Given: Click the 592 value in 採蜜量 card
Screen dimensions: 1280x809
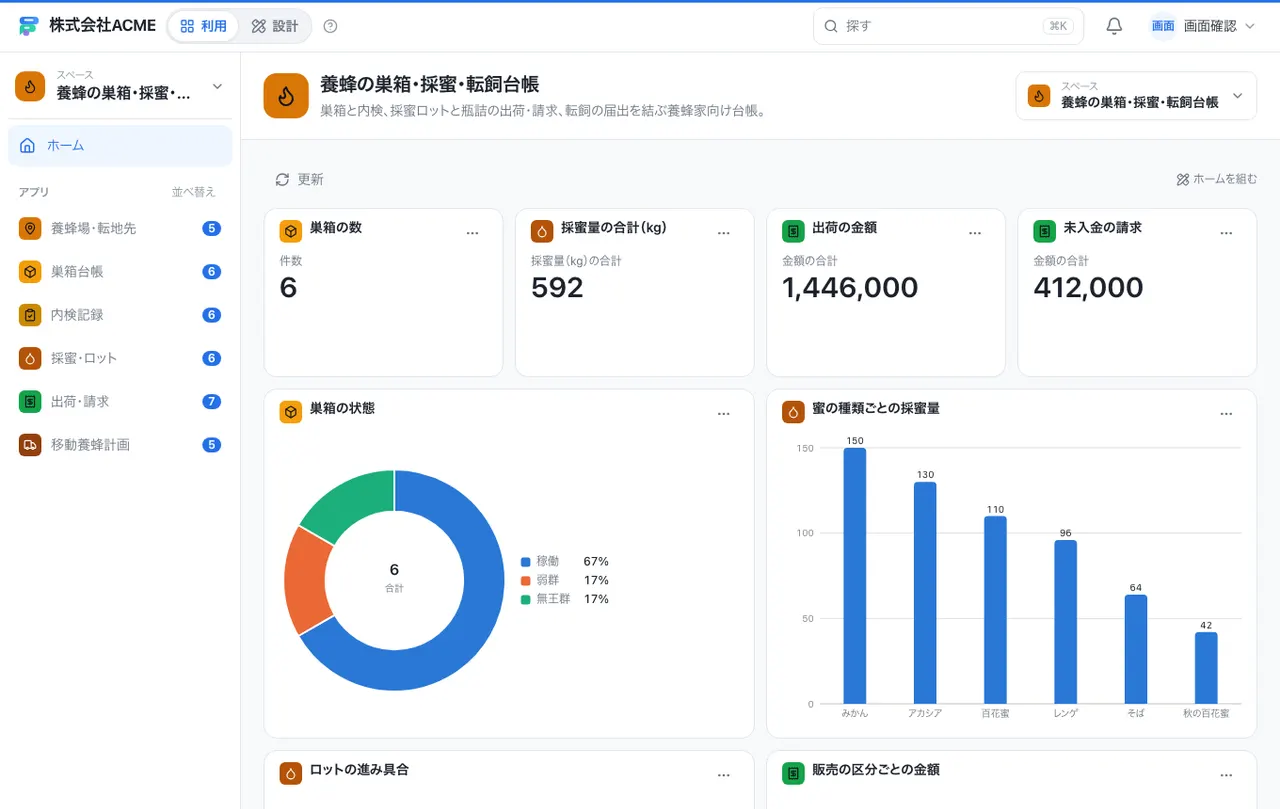Looking at the screenshot, I should click(557, 288).
